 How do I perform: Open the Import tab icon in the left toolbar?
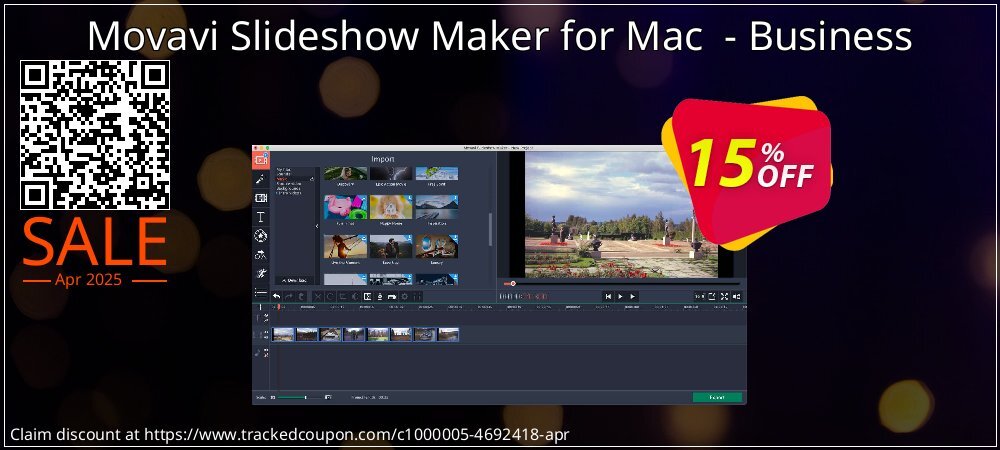(x=261, y=160)
